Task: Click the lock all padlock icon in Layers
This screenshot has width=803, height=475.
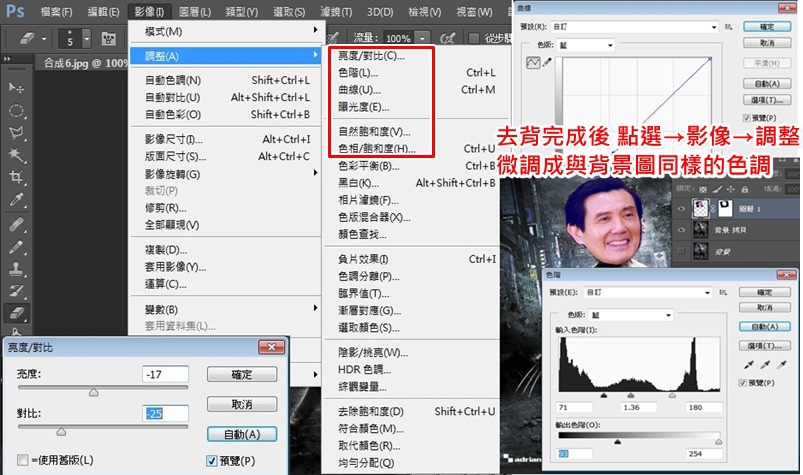Action: tap(745, 189)
